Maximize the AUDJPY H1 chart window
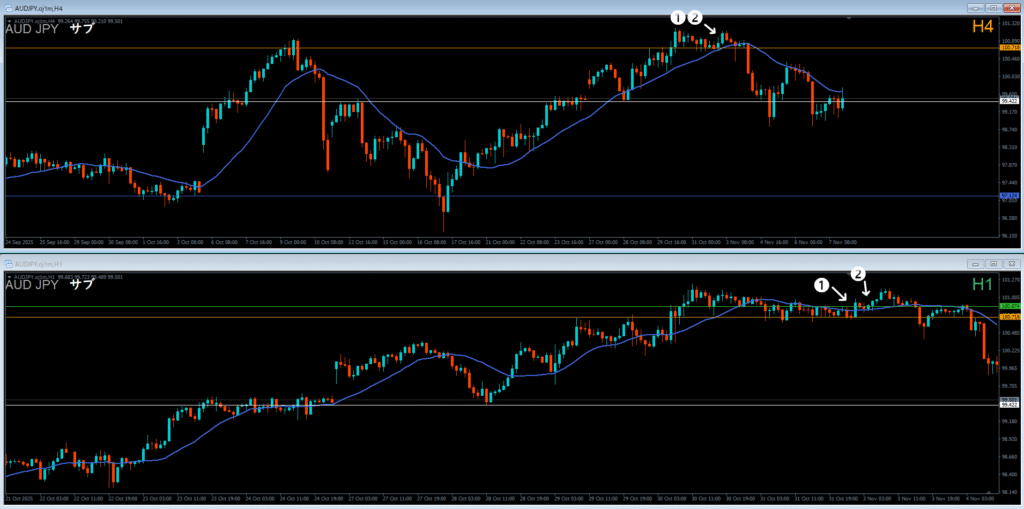Image resolution: width=1024 pixels, height=509 pixels. pos(993,264)
